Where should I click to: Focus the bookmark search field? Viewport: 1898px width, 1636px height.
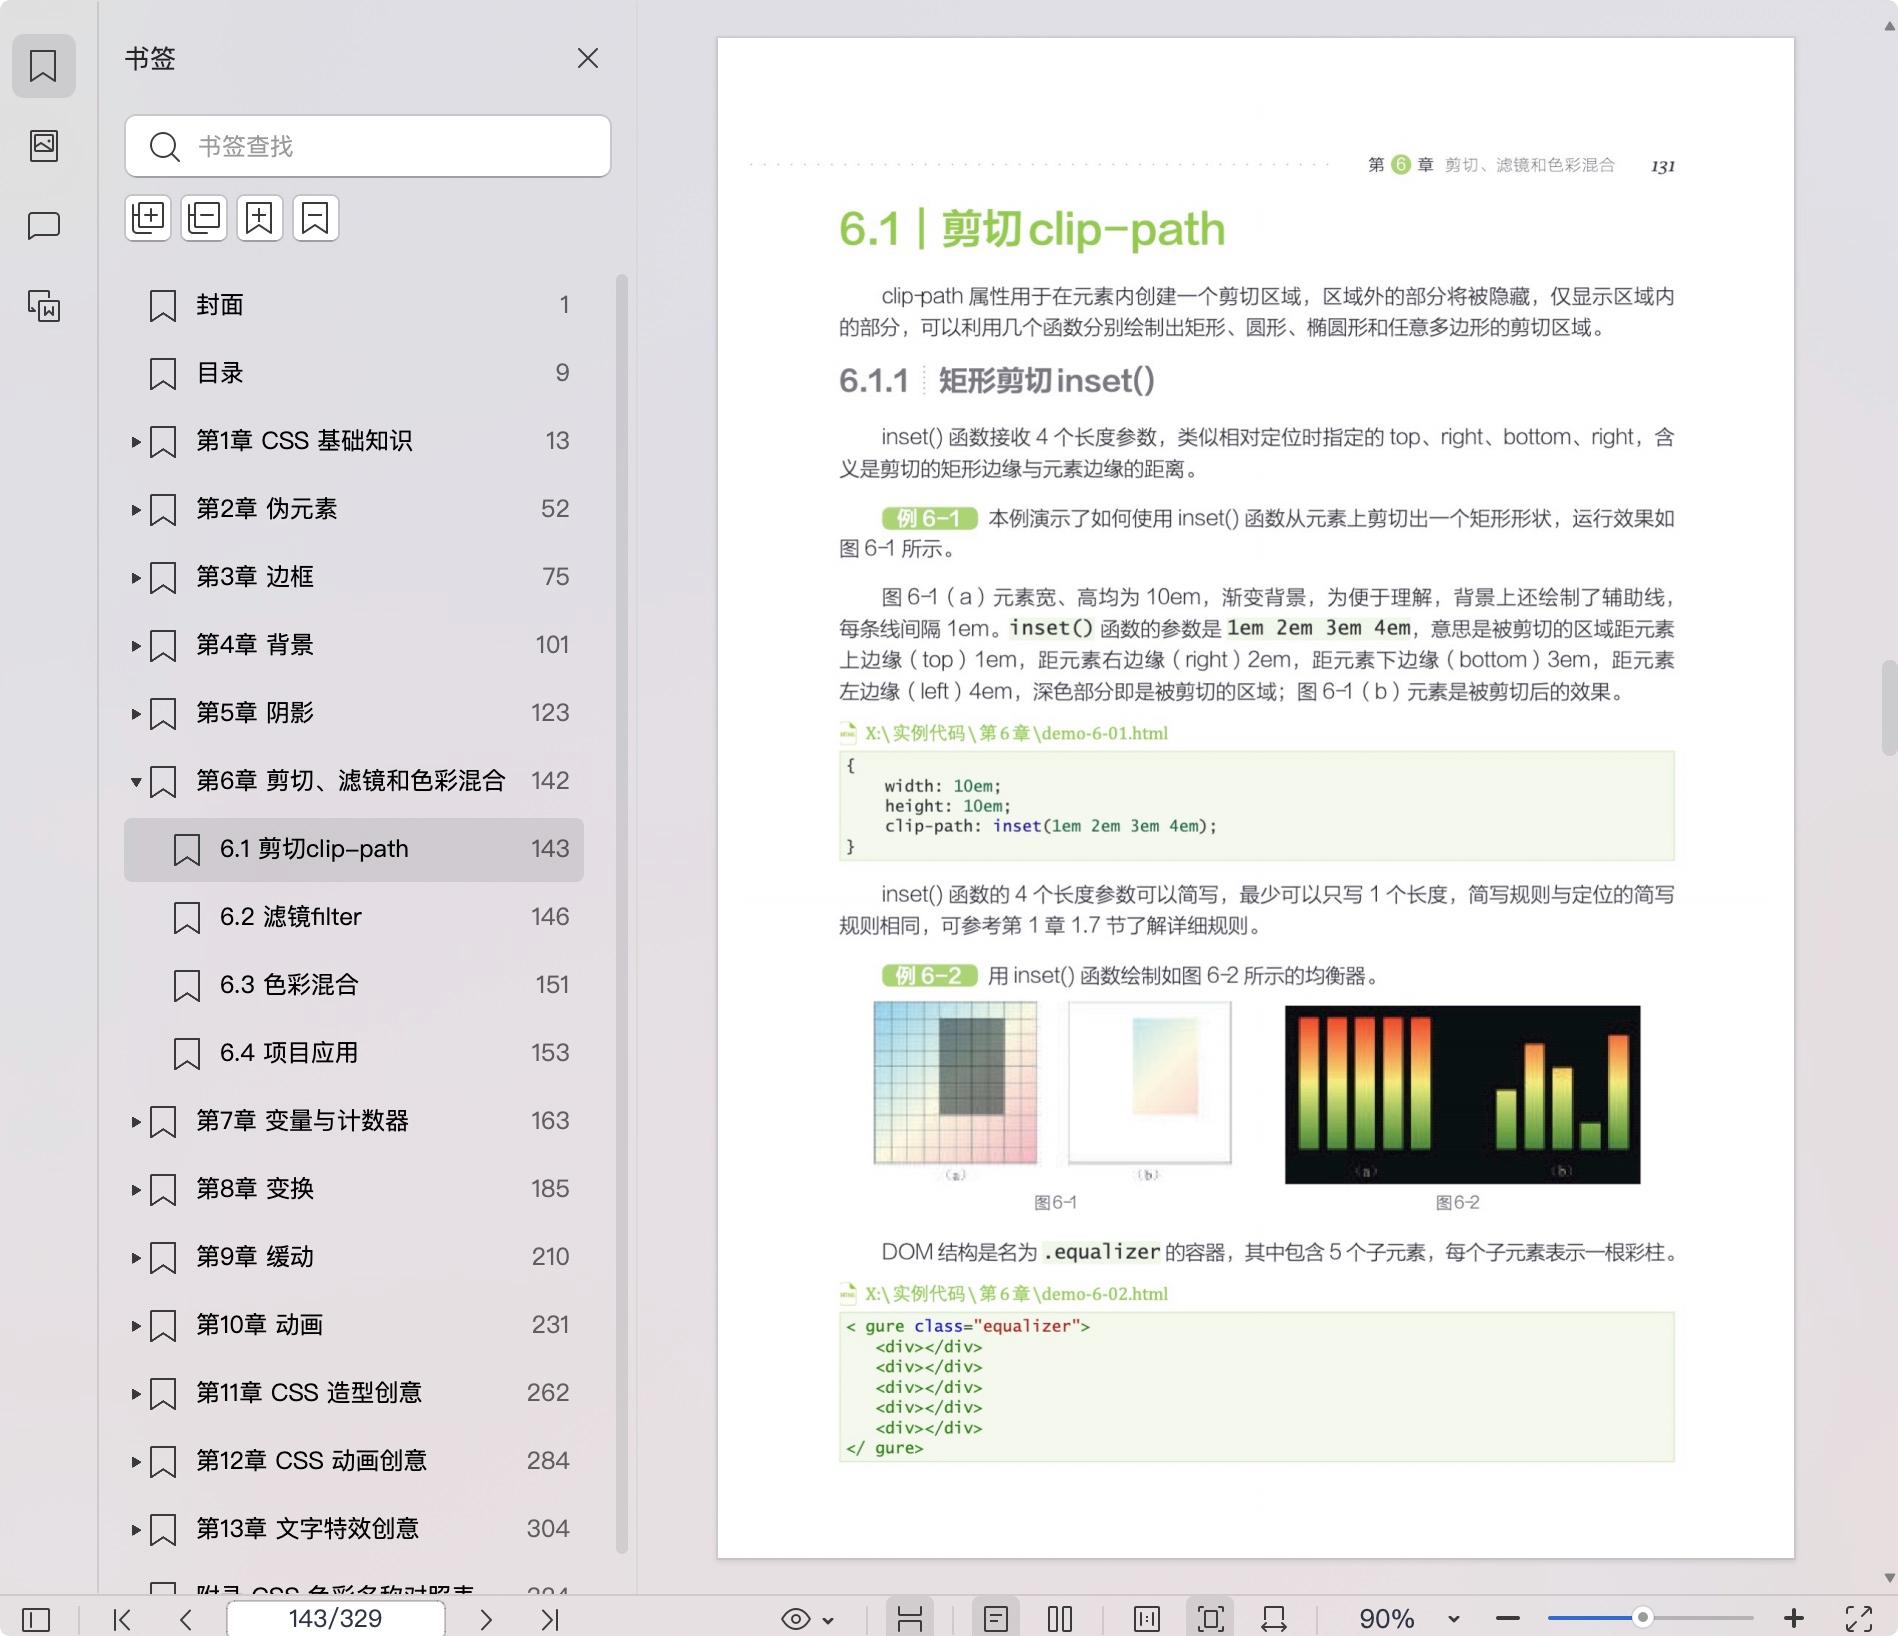[x=368, y=146]
